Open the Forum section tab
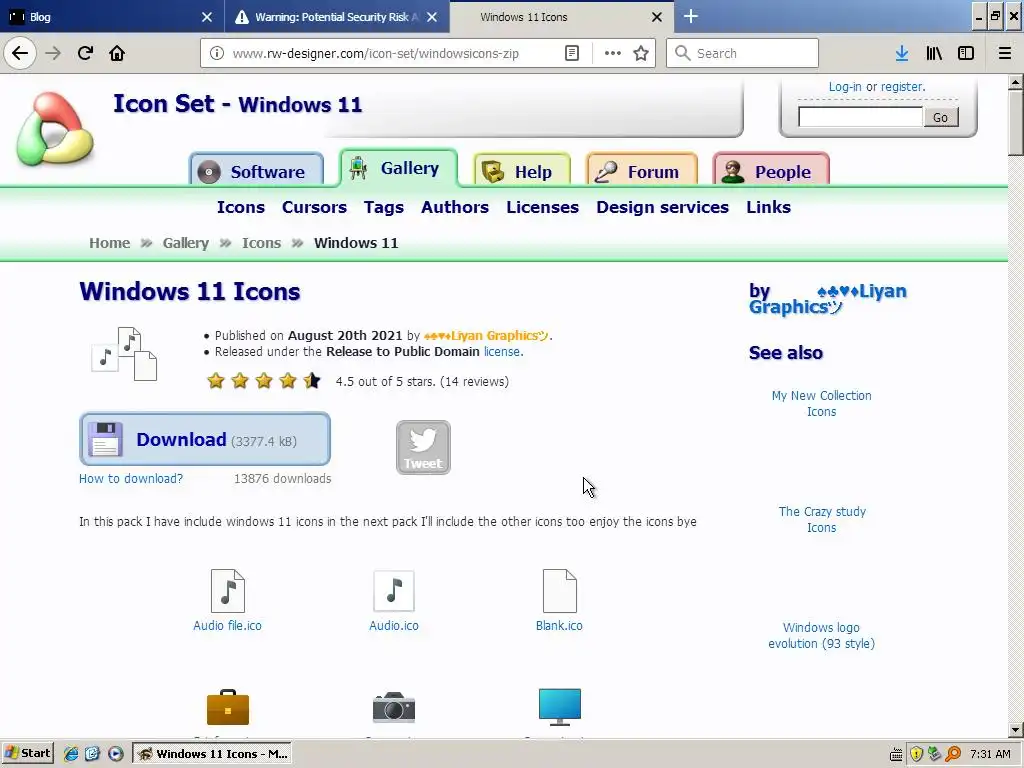This screenshot has height=768, width=1024. [642, 169]
